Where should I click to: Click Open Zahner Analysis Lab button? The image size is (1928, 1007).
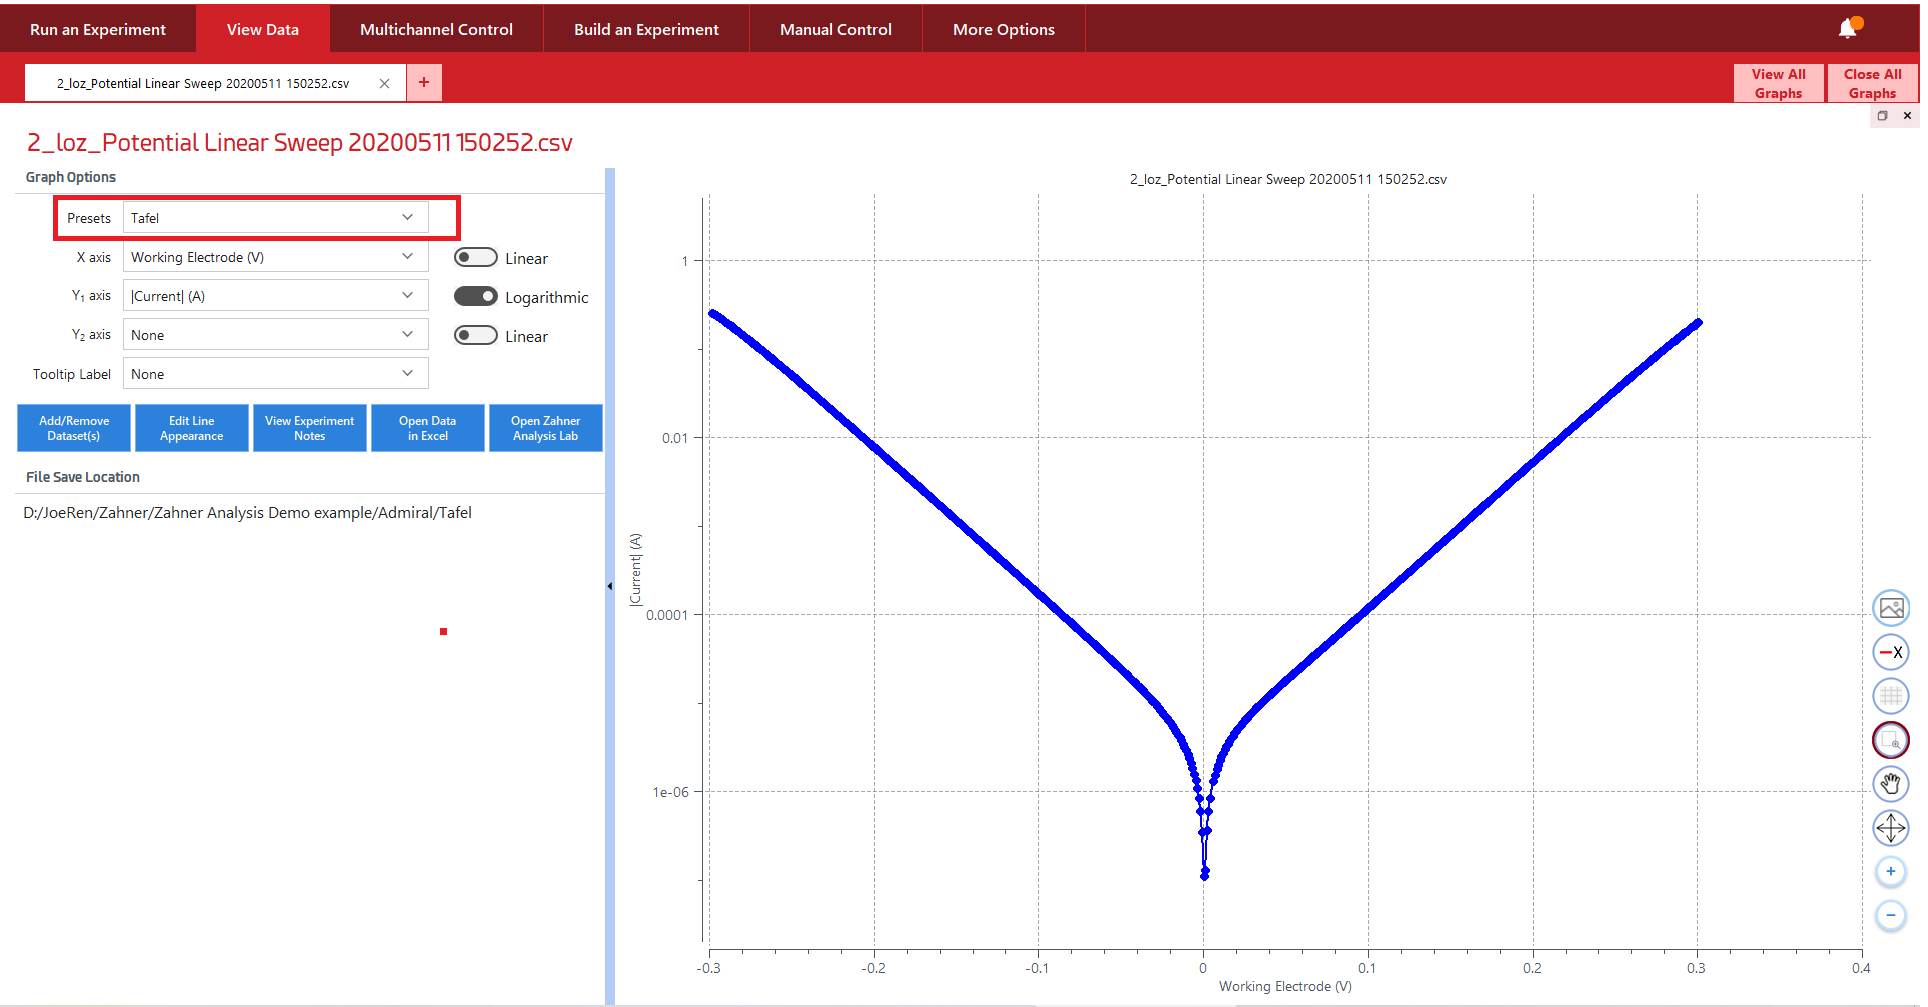pos(545,428)
